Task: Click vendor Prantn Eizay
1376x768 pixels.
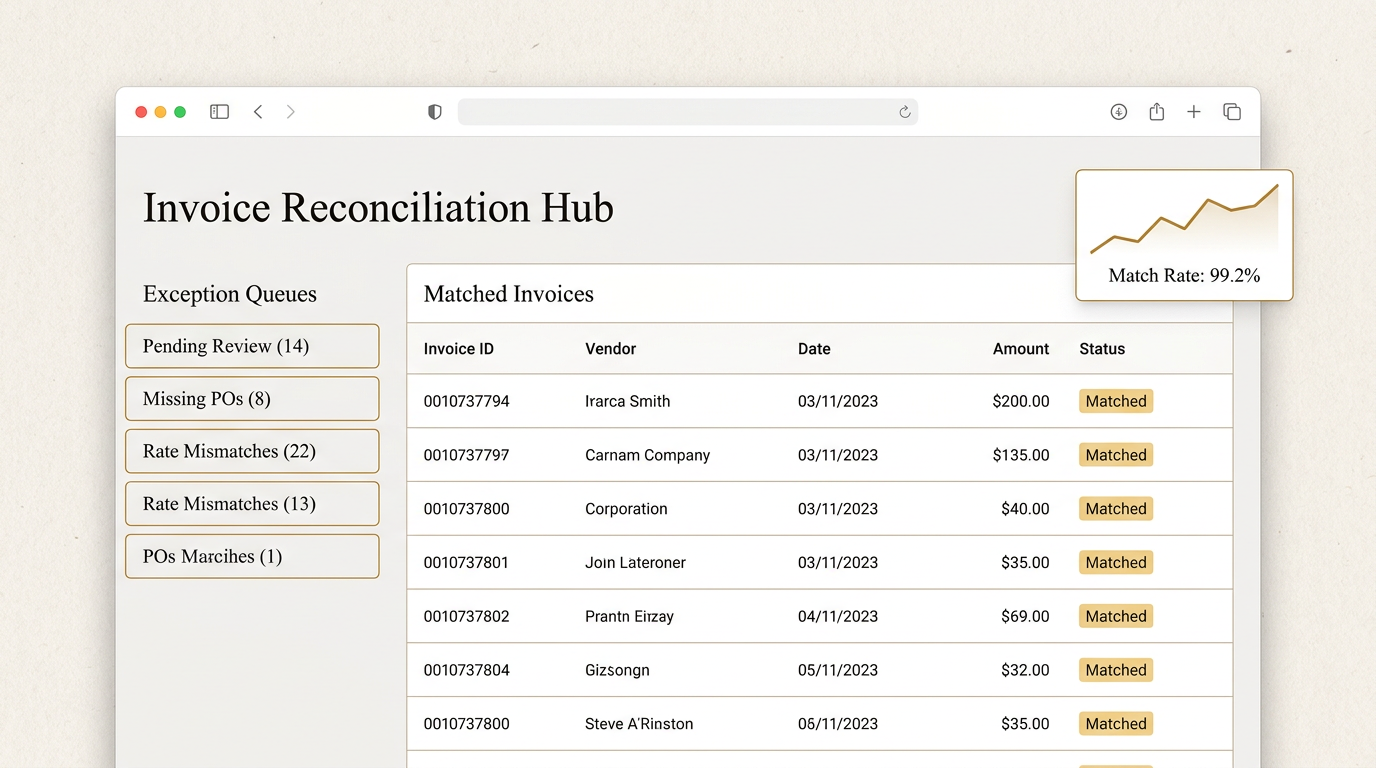Action: tap(629, 617)
